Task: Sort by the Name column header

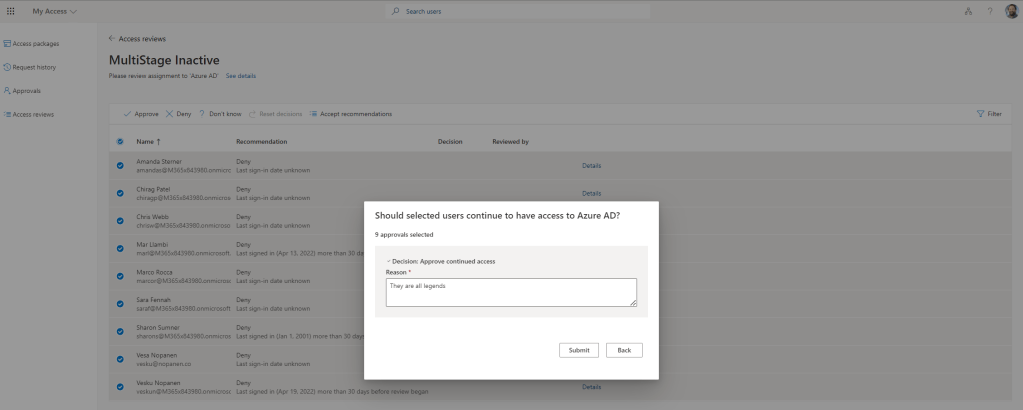Action: (x=148, y=142)
